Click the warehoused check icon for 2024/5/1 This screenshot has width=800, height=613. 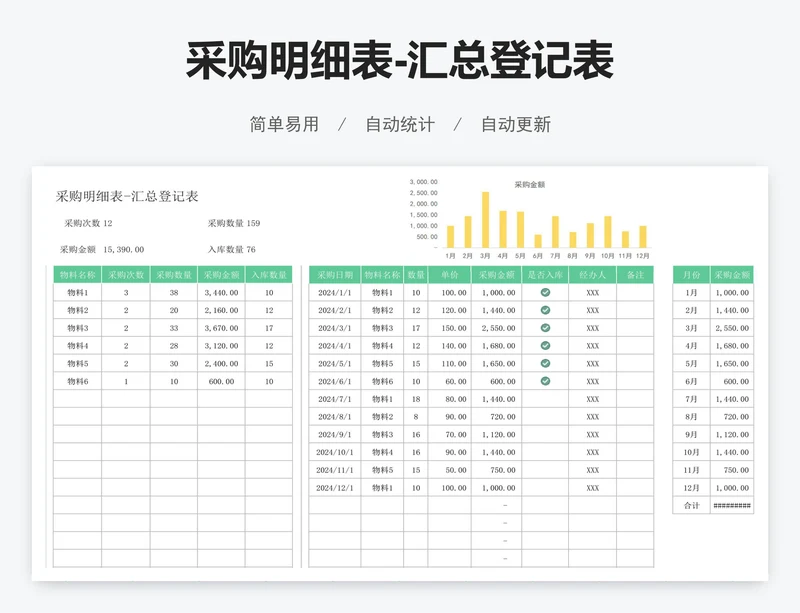click(545, 363)
